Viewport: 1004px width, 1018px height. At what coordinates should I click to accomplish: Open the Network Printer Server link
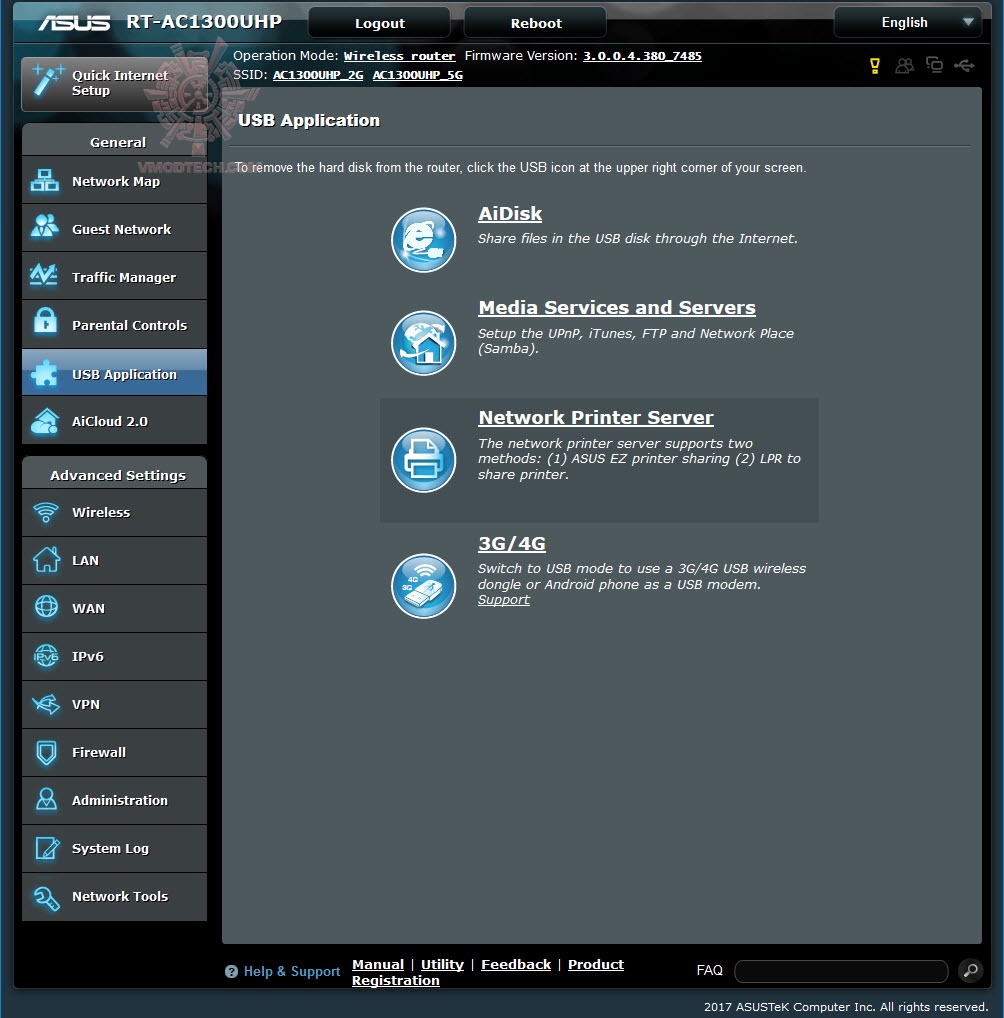point(596,417)
